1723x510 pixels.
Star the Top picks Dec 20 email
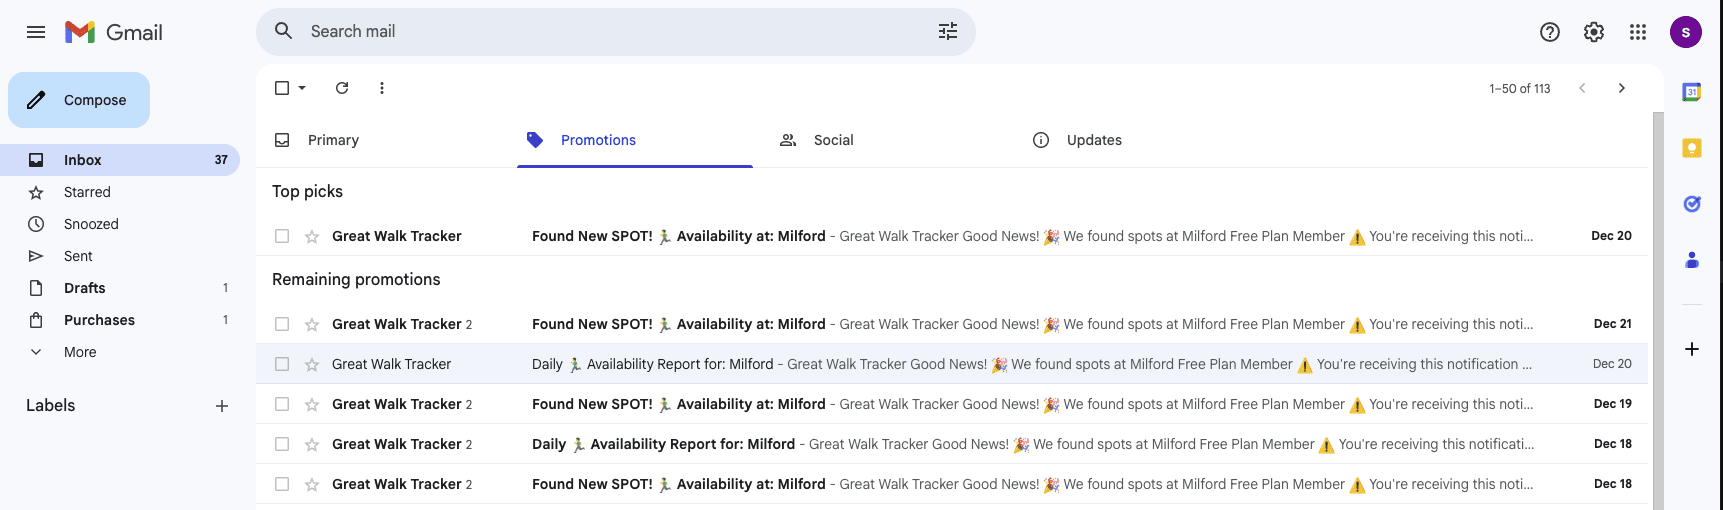pyautogui.click(x=312, y=237)
